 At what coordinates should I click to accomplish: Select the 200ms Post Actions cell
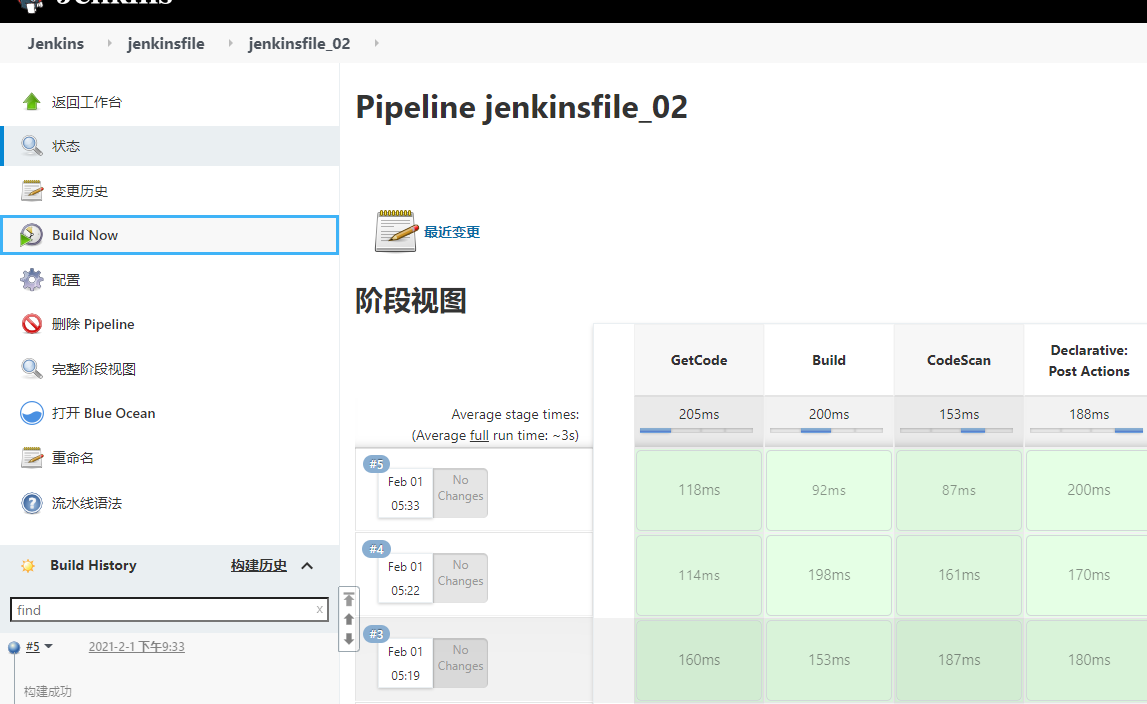pyautogui.click(x=1087, y=490)
